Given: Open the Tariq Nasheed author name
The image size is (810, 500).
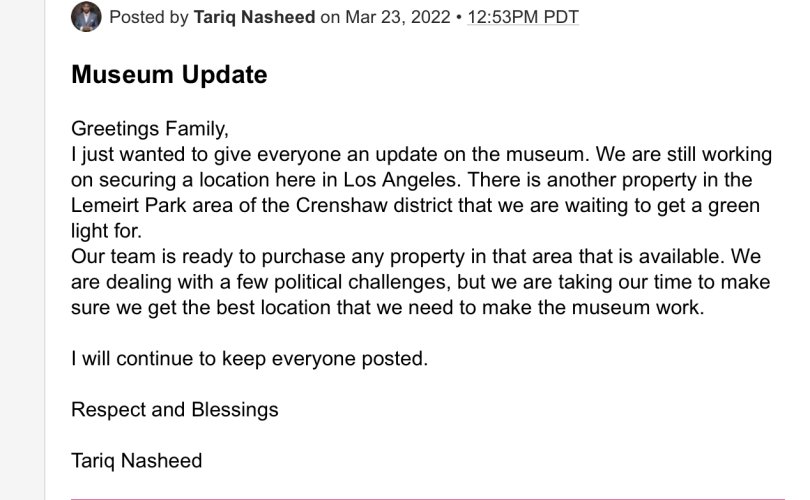Looking at the screenshot, I should pos(254,17).
